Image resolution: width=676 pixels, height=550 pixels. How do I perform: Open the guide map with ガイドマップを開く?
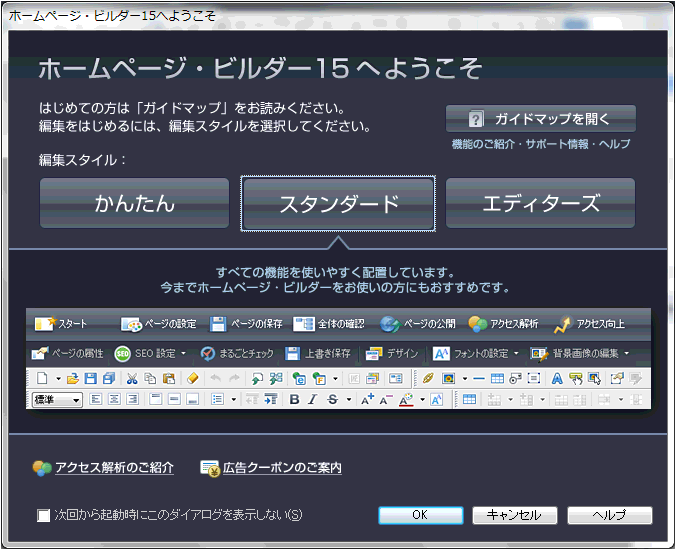point(541,119)
